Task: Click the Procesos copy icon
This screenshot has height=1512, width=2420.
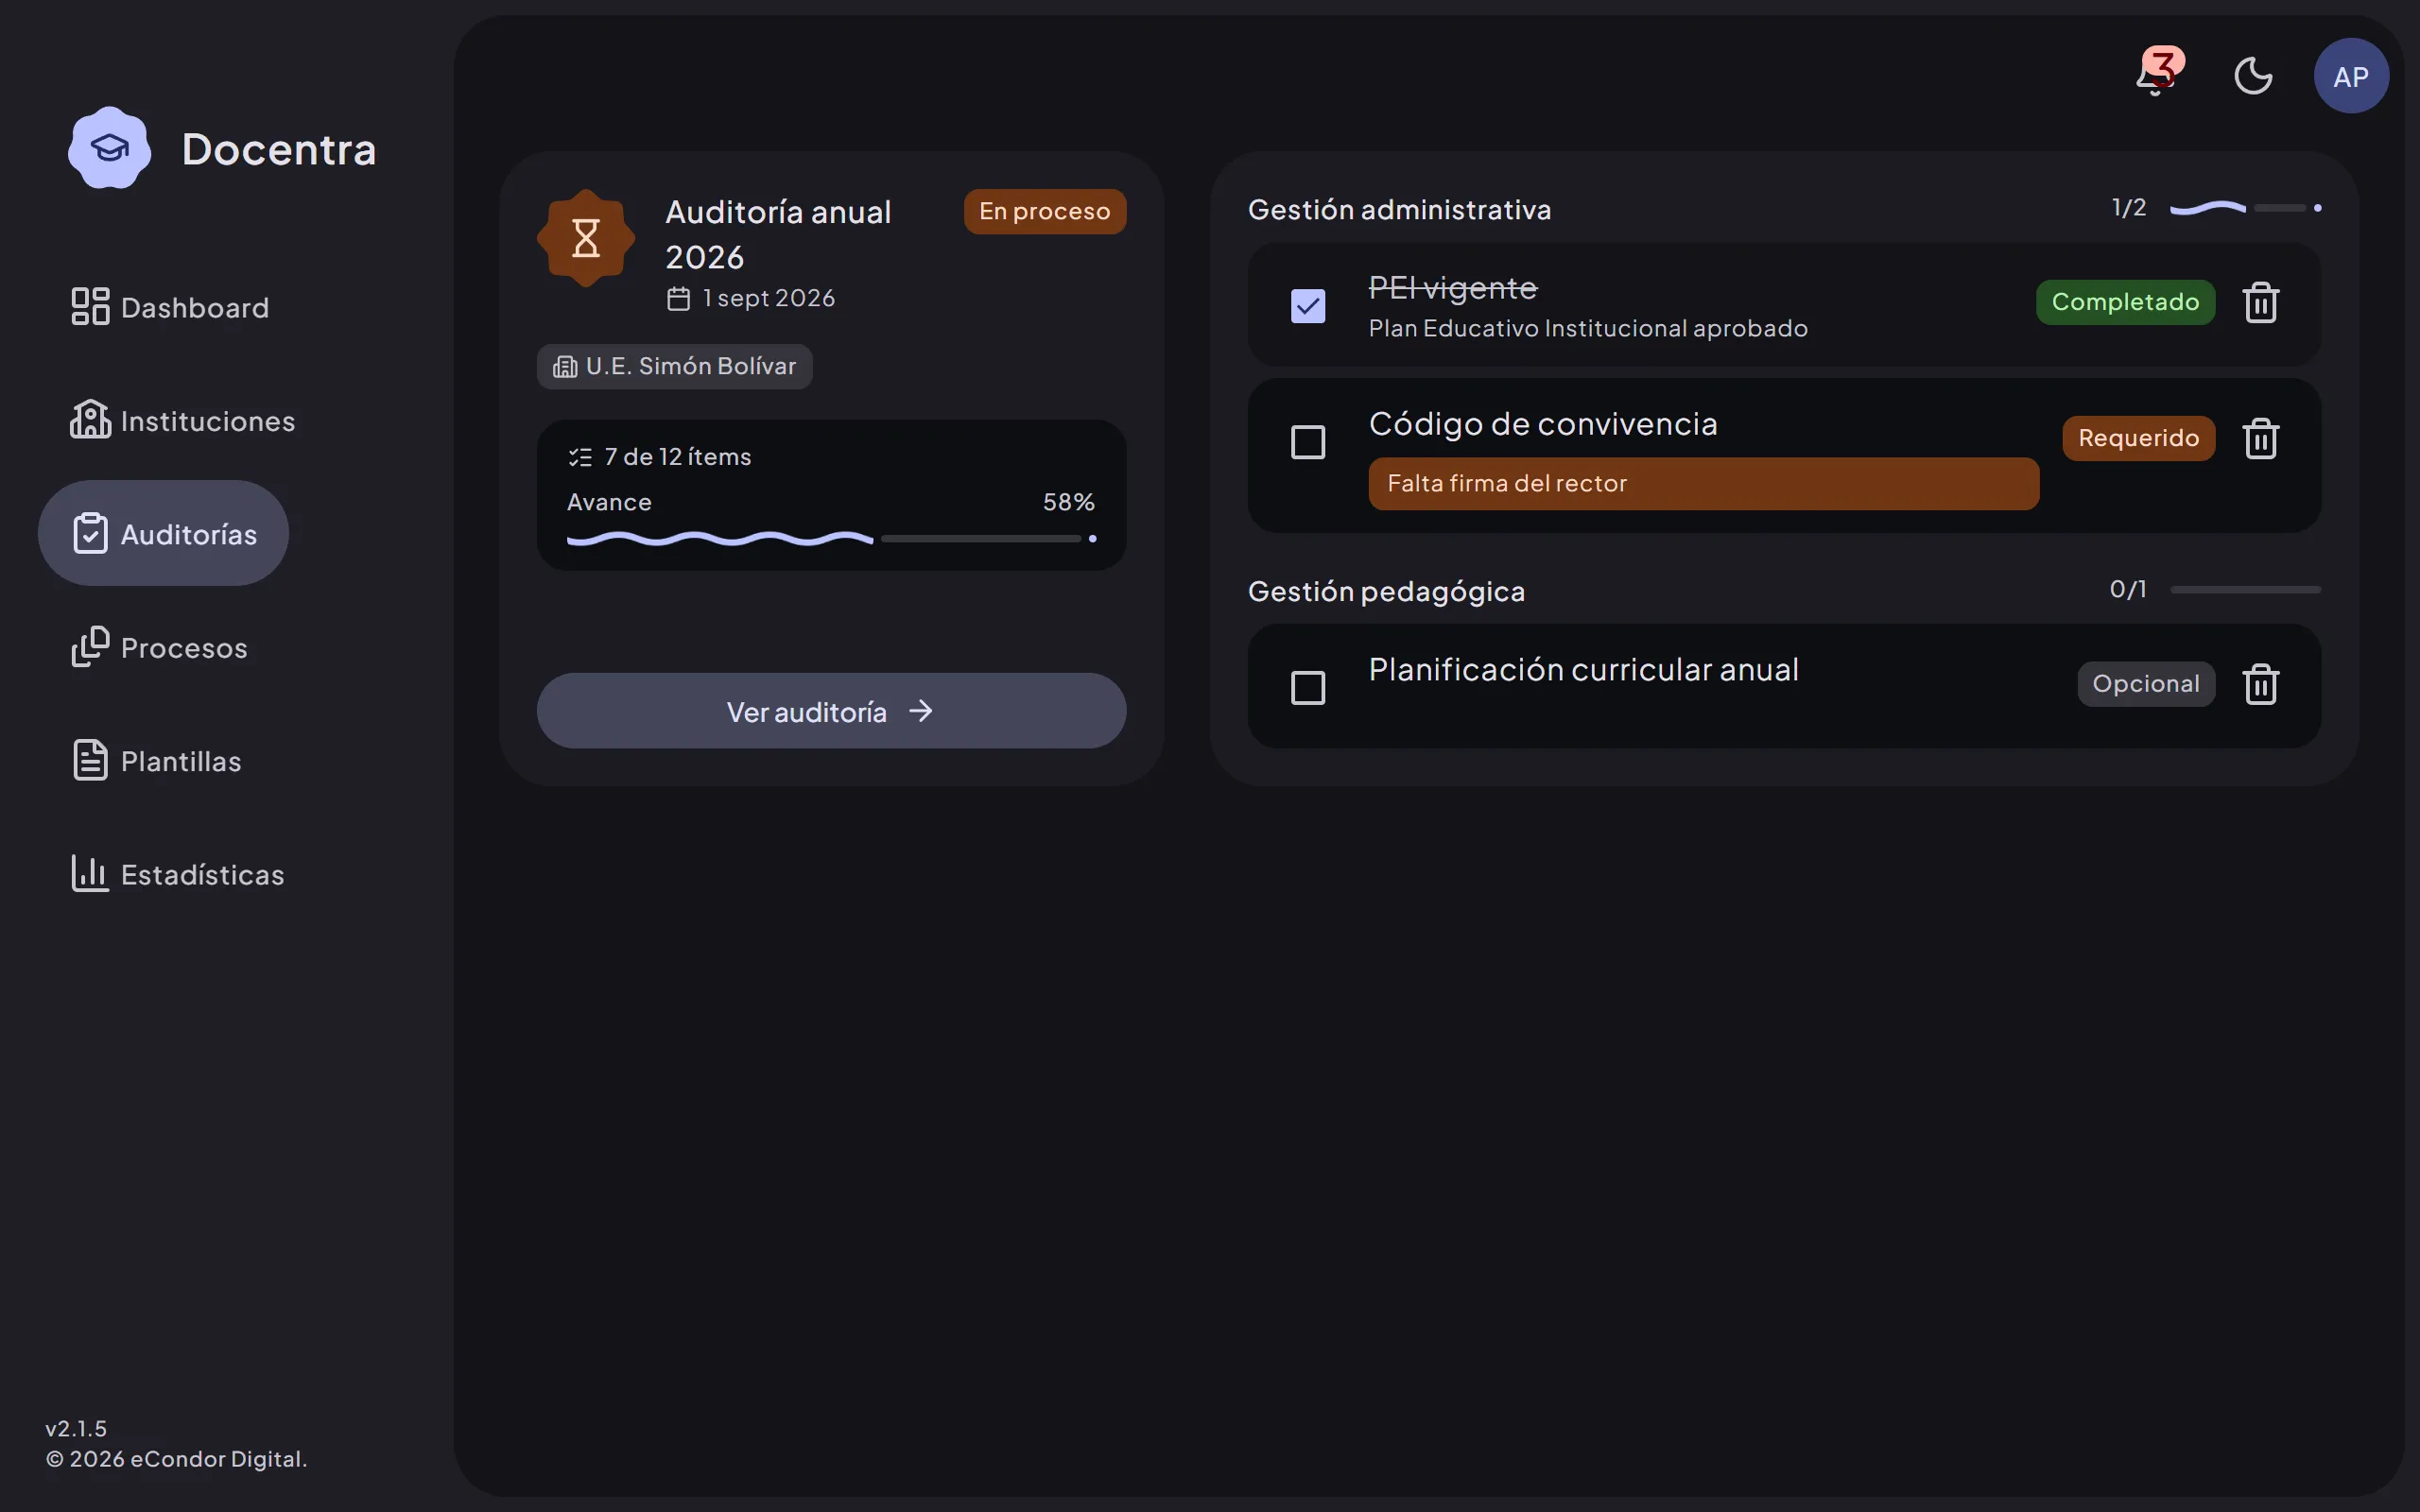Action: click(x=90, y=647)
